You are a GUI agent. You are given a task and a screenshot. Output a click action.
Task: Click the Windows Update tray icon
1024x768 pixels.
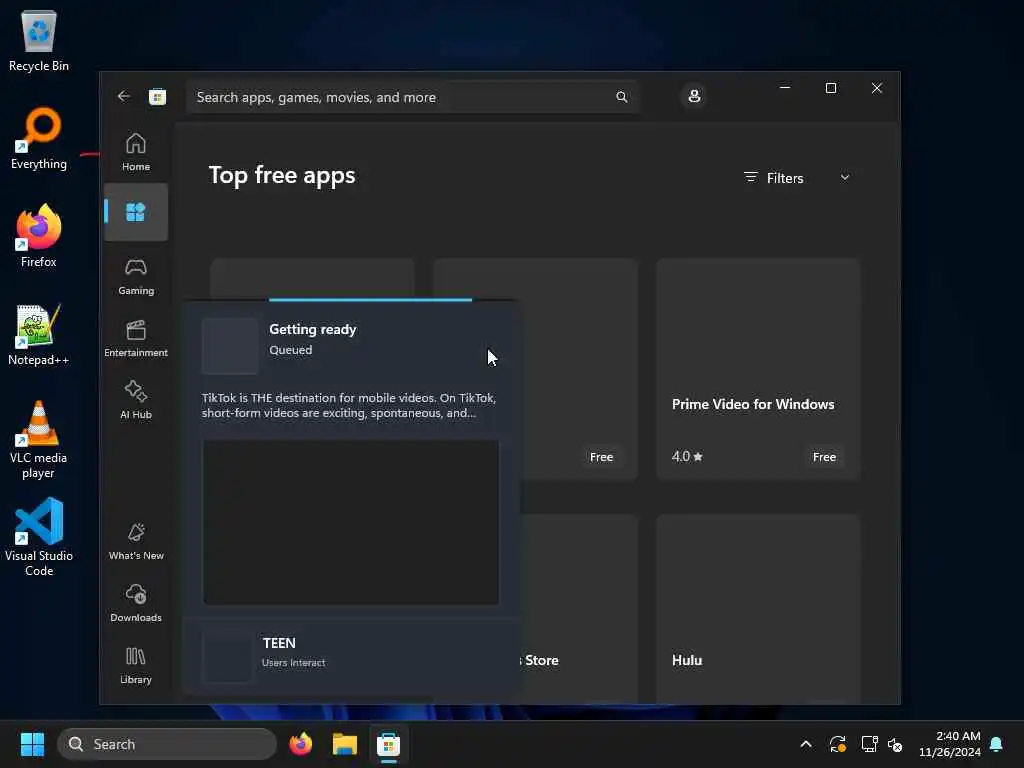pyautogui.click(x=838, y=744)
